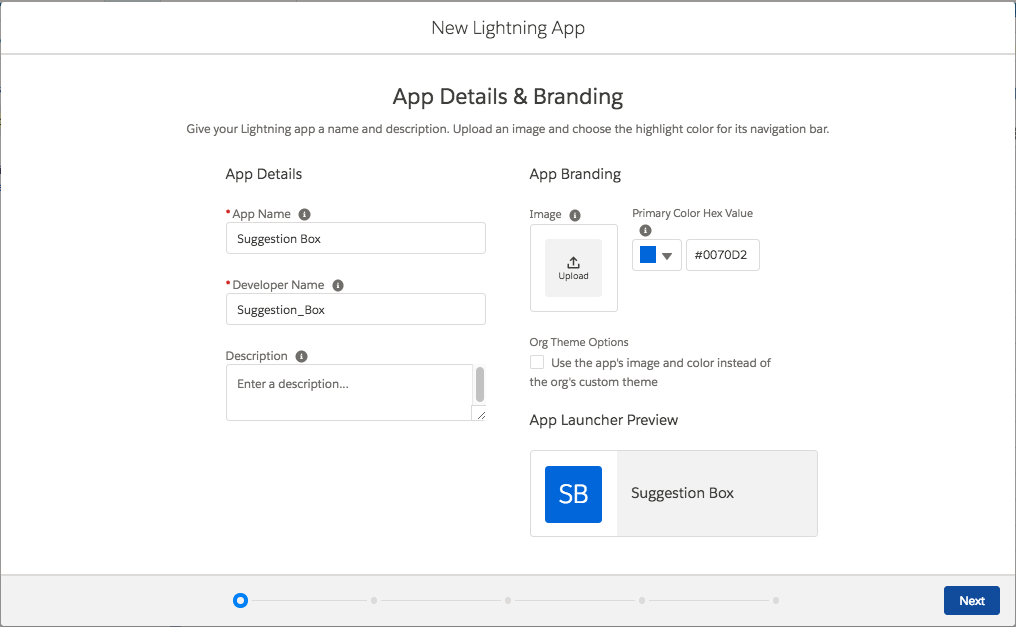1016x627 pixels.
Task: Click the Description text area
Action: pos(348,392)
